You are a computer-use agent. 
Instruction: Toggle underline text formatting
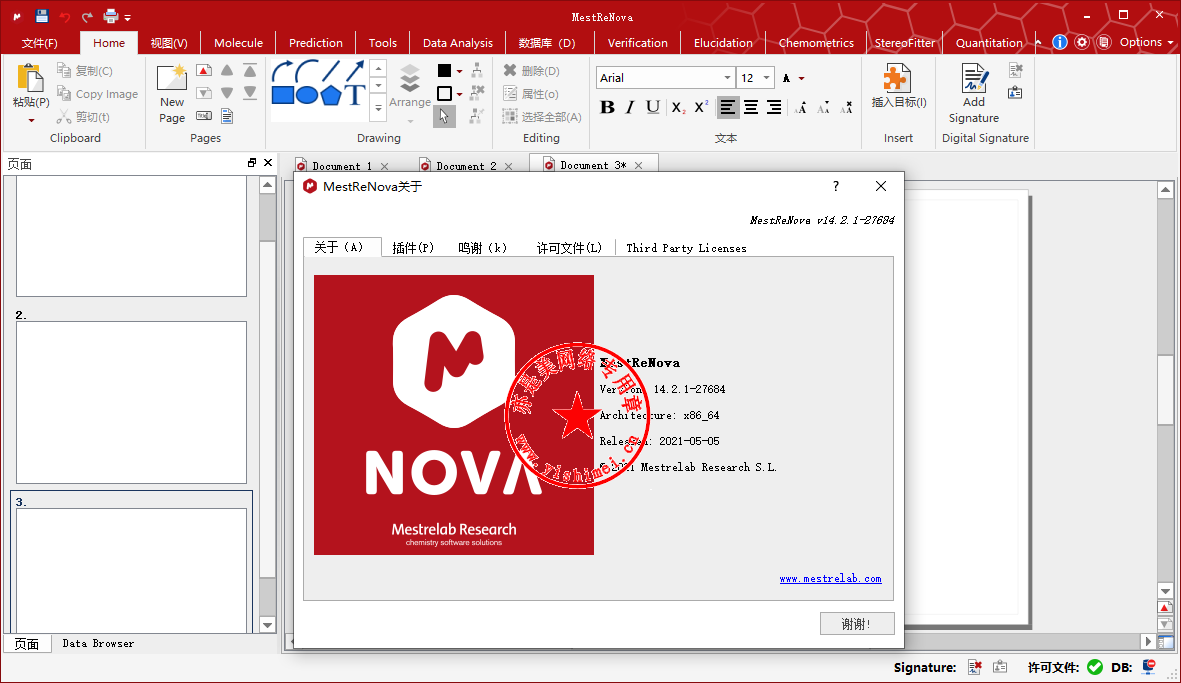(653, 108)
